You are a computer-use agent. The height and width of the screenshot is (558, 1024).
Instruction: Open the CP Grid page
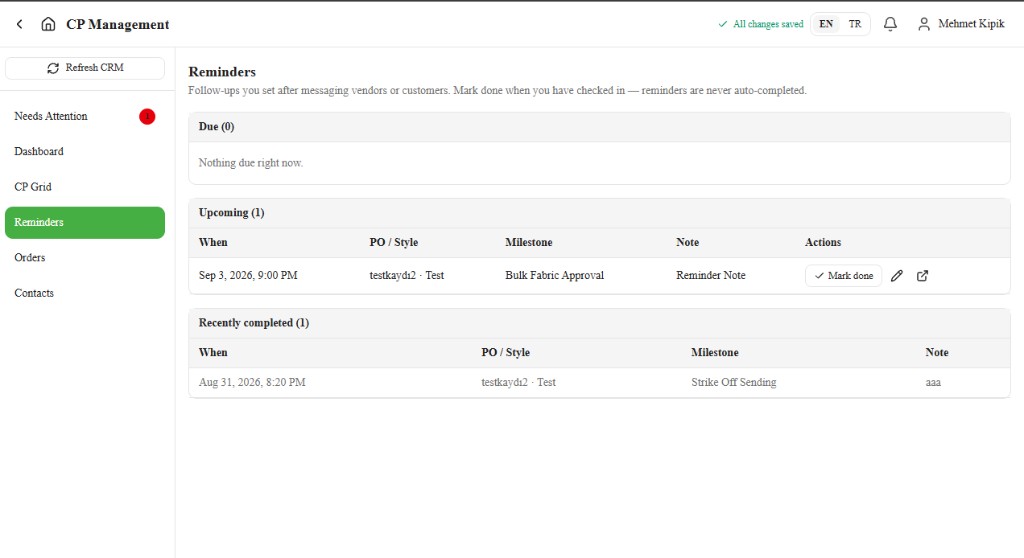coord(85,187)
